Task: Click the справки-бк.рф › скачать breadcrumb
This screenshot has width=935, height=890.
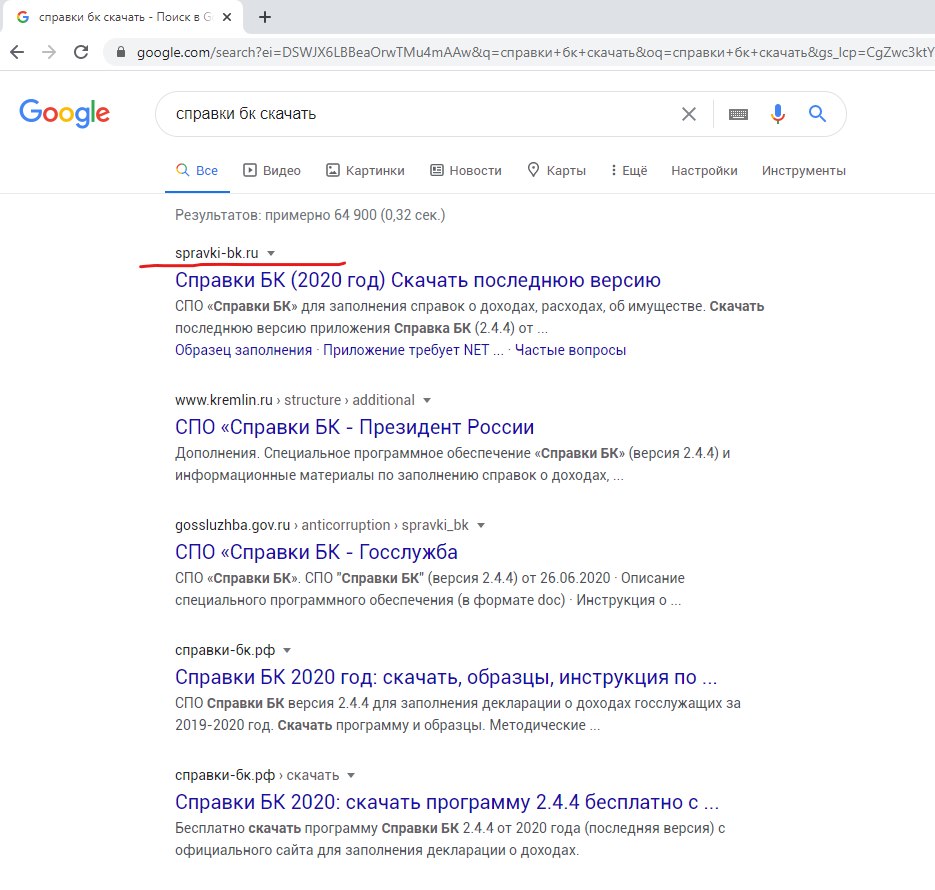Action: coord(256,776)
